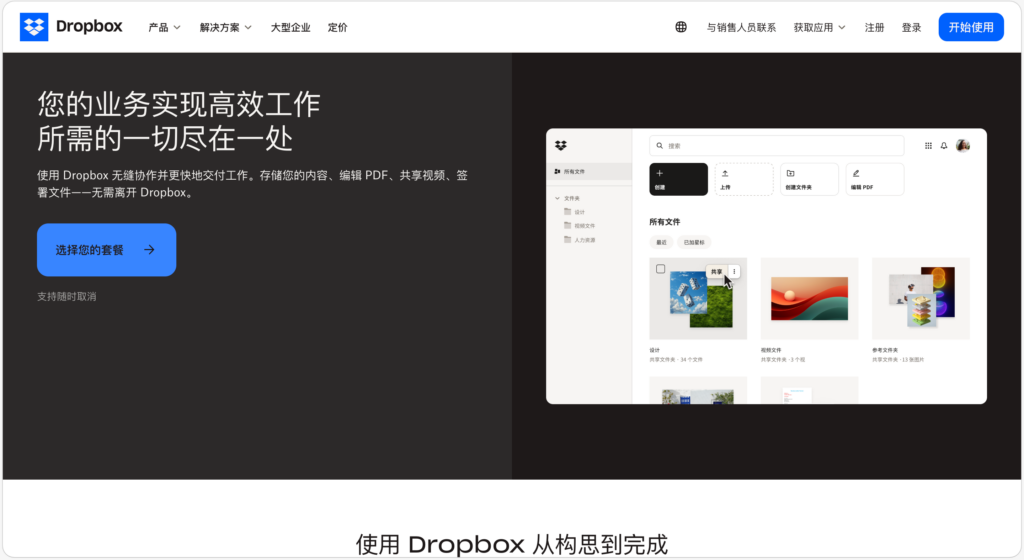Click the 搜索 field in the preview
This screenshot has height=560, width=1024.
coord(776,146)
